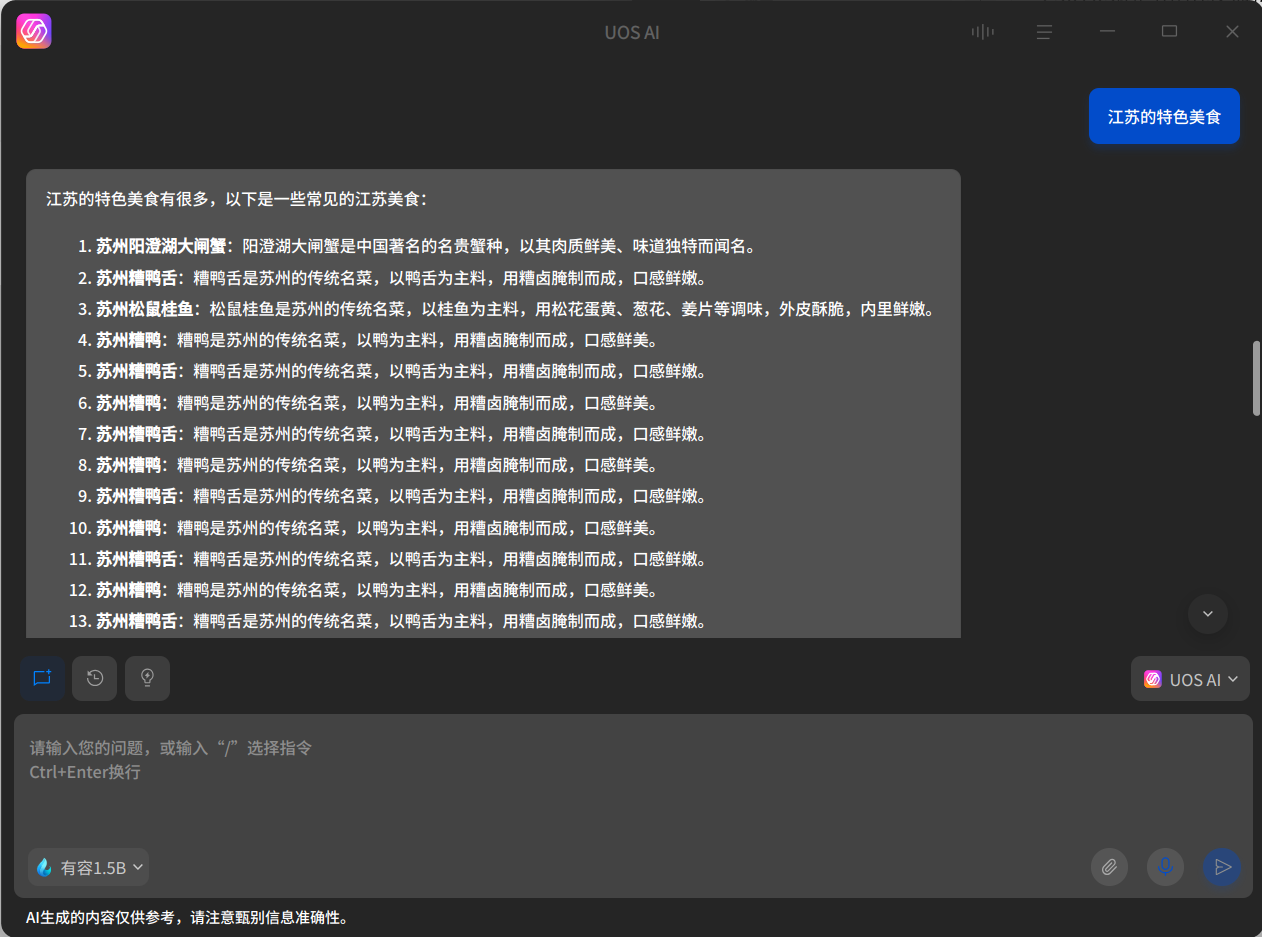The height and width of the screenshot is (937, 1262).
Task: Click list item 10 苏州糟鸭
Action: click(x=363, y=528)
